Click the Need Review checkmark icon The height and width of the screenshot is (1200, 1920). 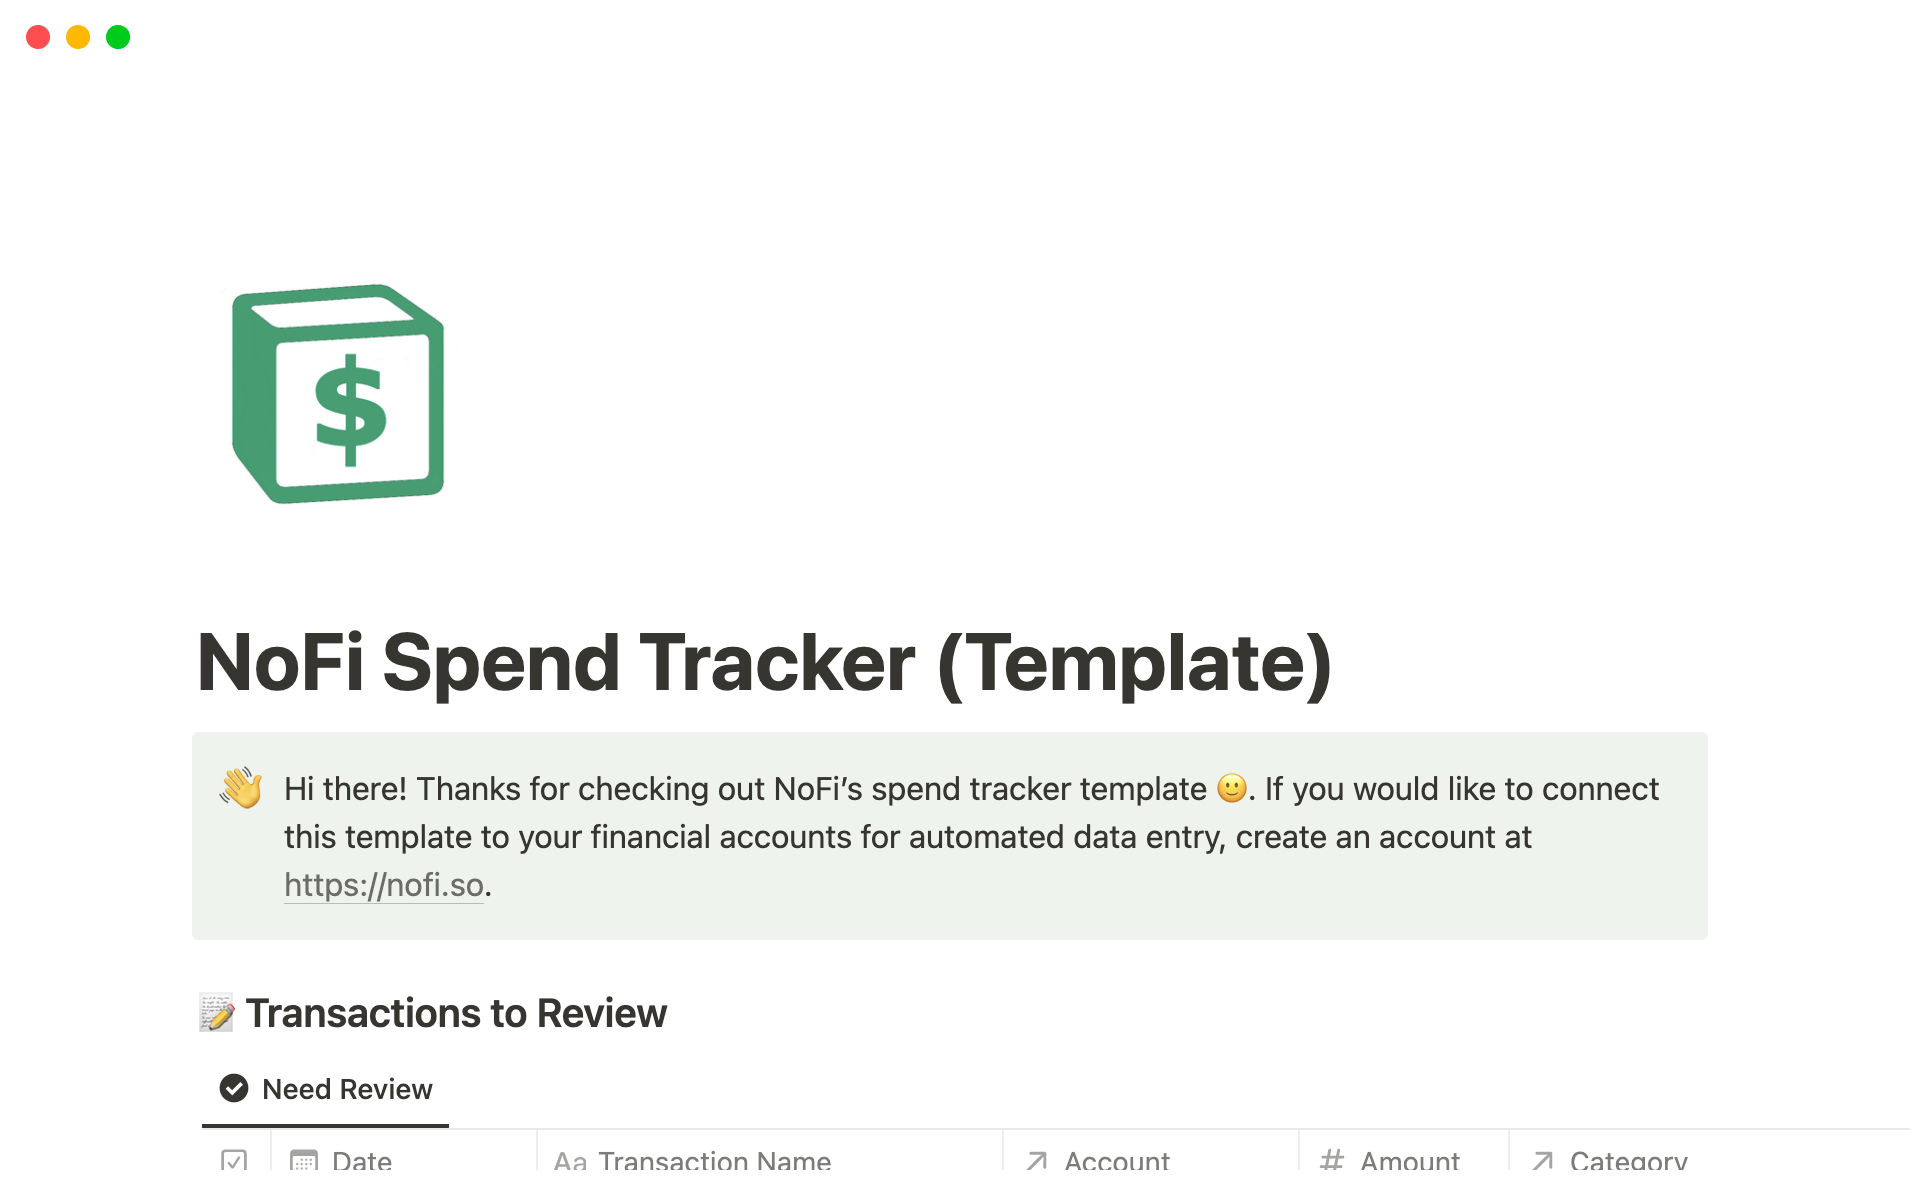235,1088
